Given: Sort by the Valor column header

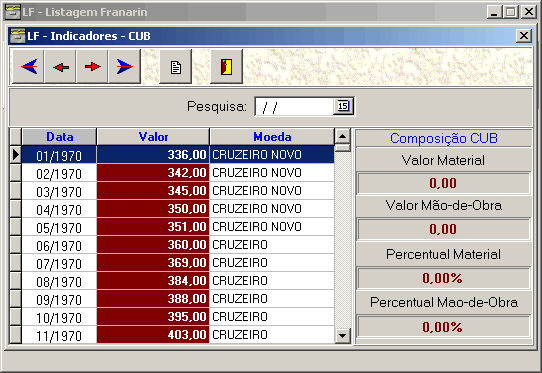Looking at the screenshot, I should [153, 137].
